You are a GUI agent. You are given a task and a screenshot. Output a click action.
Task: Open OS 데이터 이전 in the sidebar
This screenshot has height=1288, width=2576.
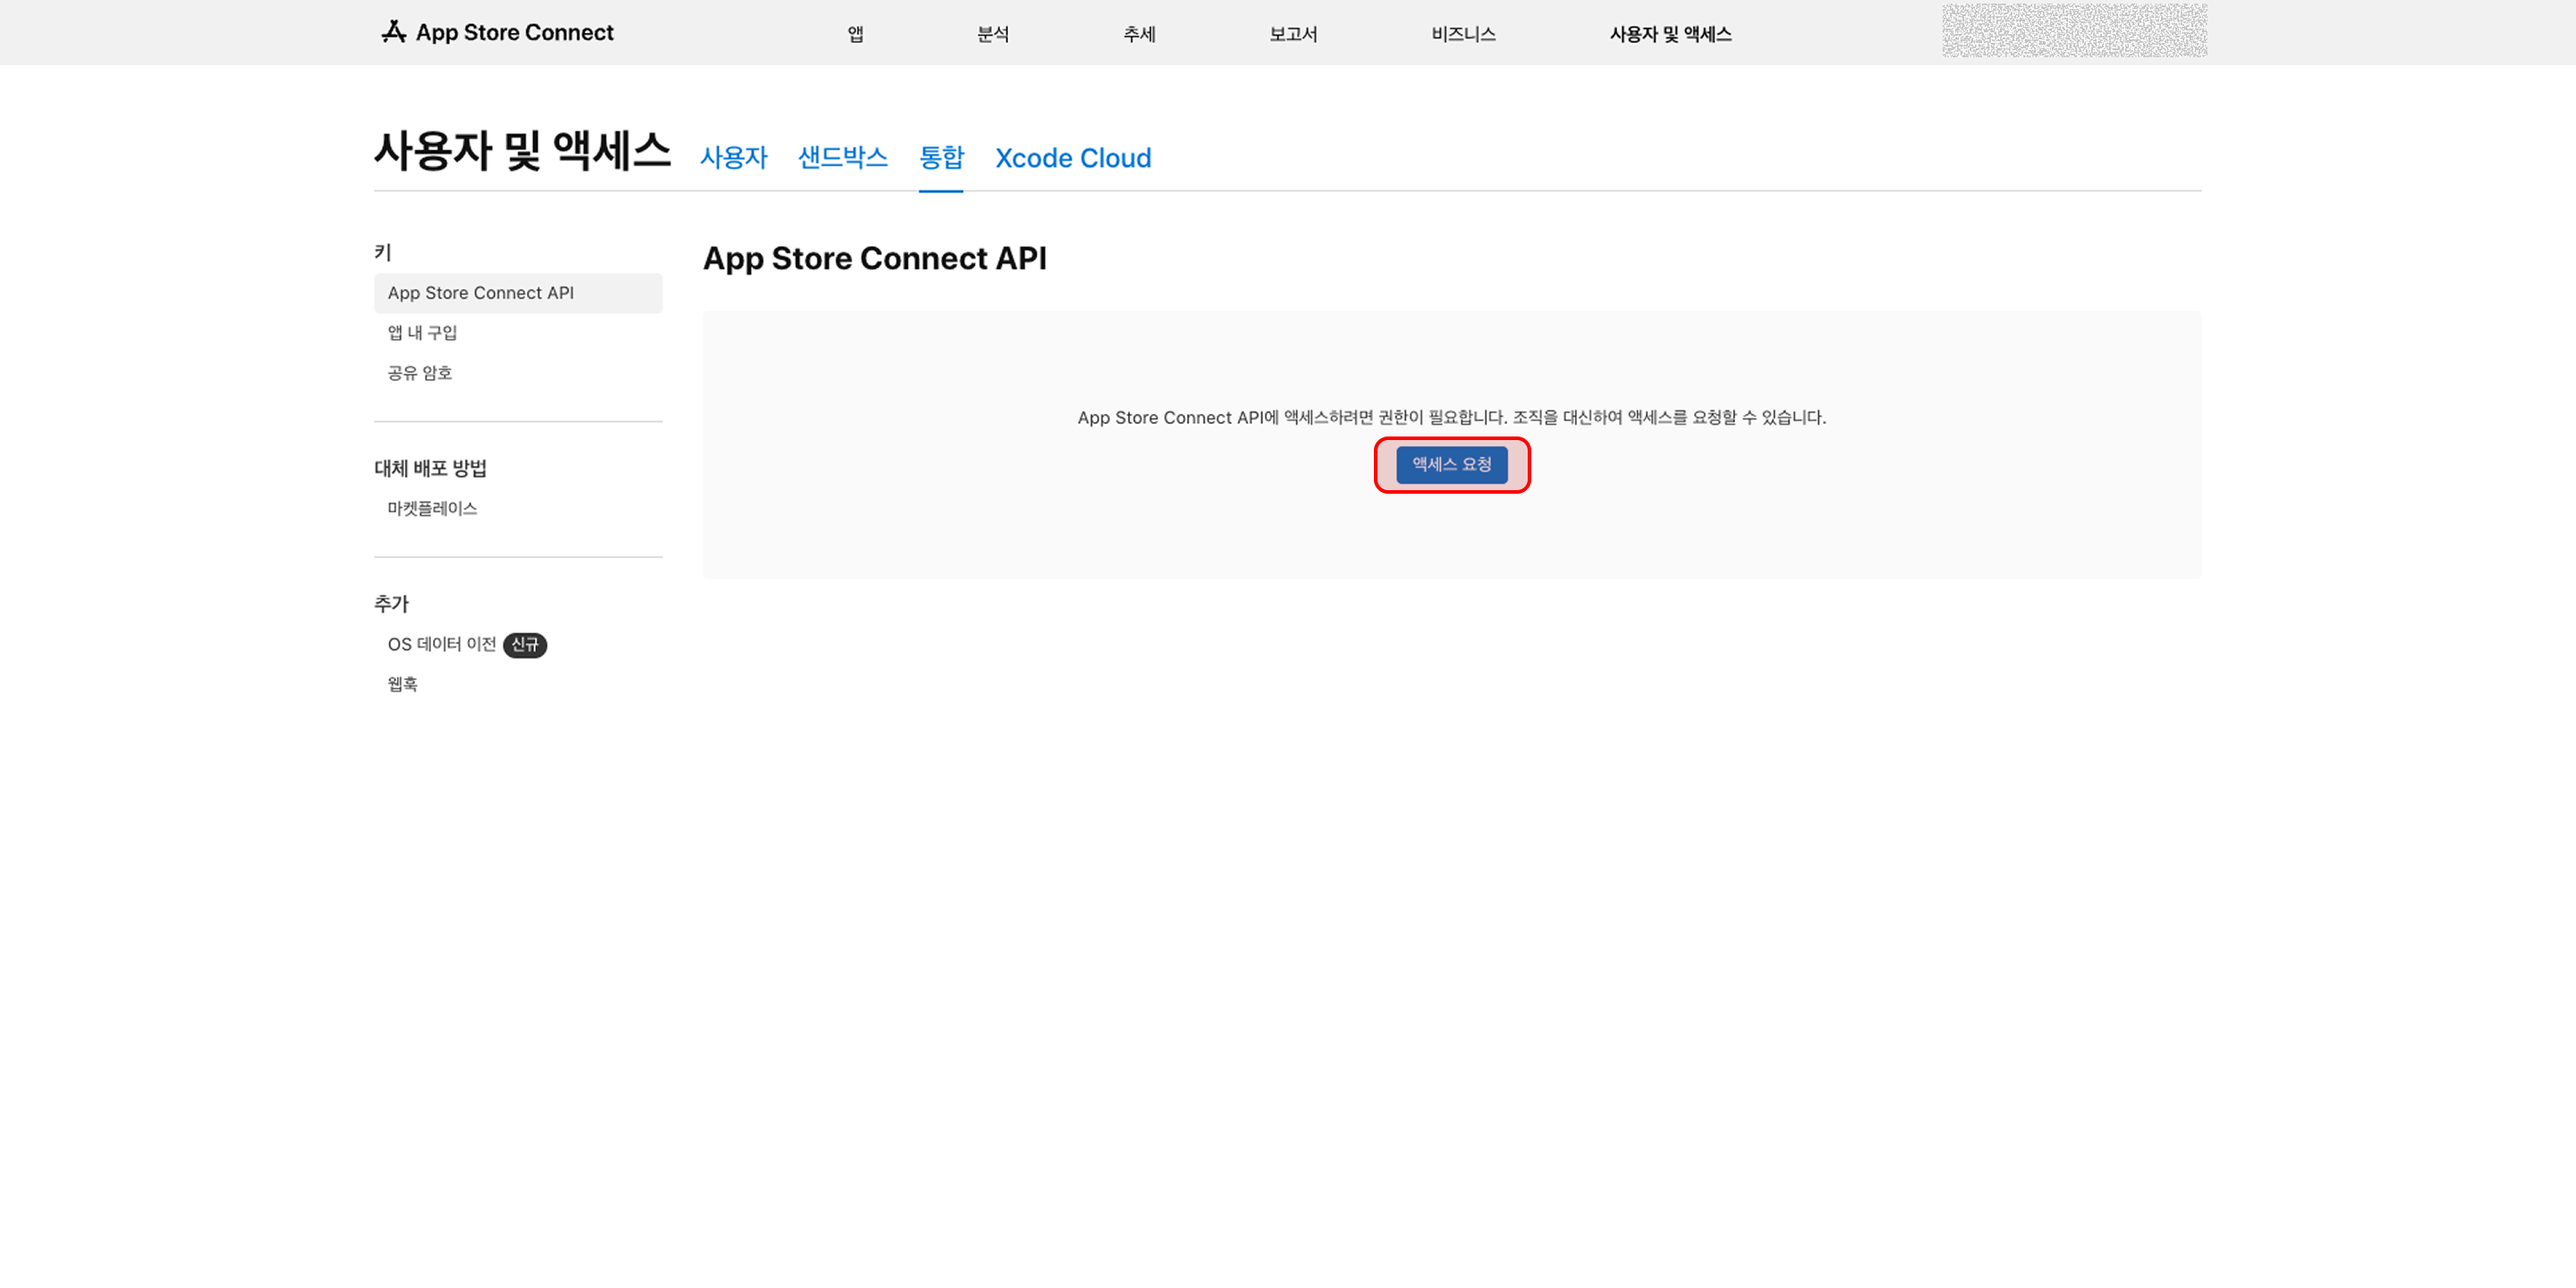442,645
